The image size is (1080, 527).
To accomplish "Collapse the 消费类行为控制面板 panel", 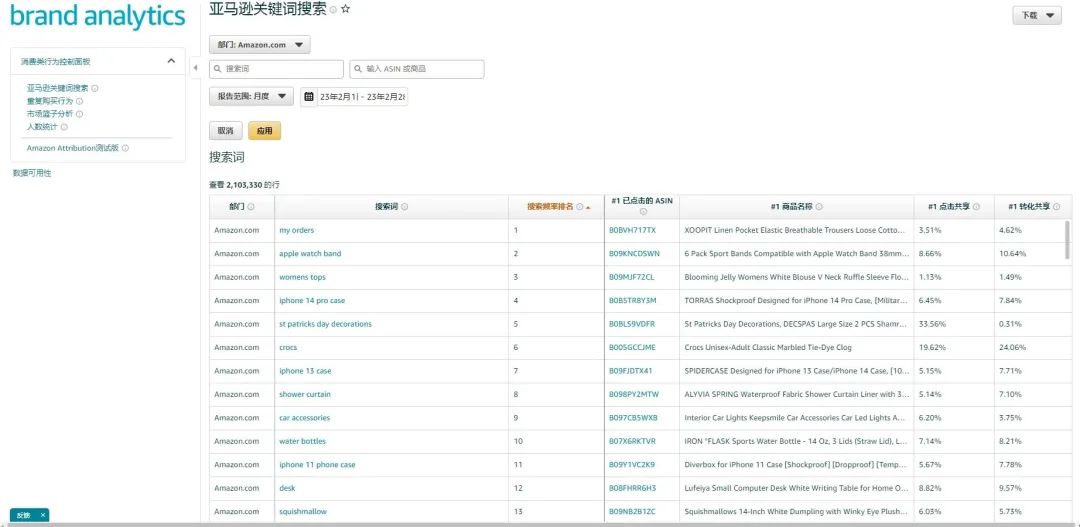I will 171,61.
